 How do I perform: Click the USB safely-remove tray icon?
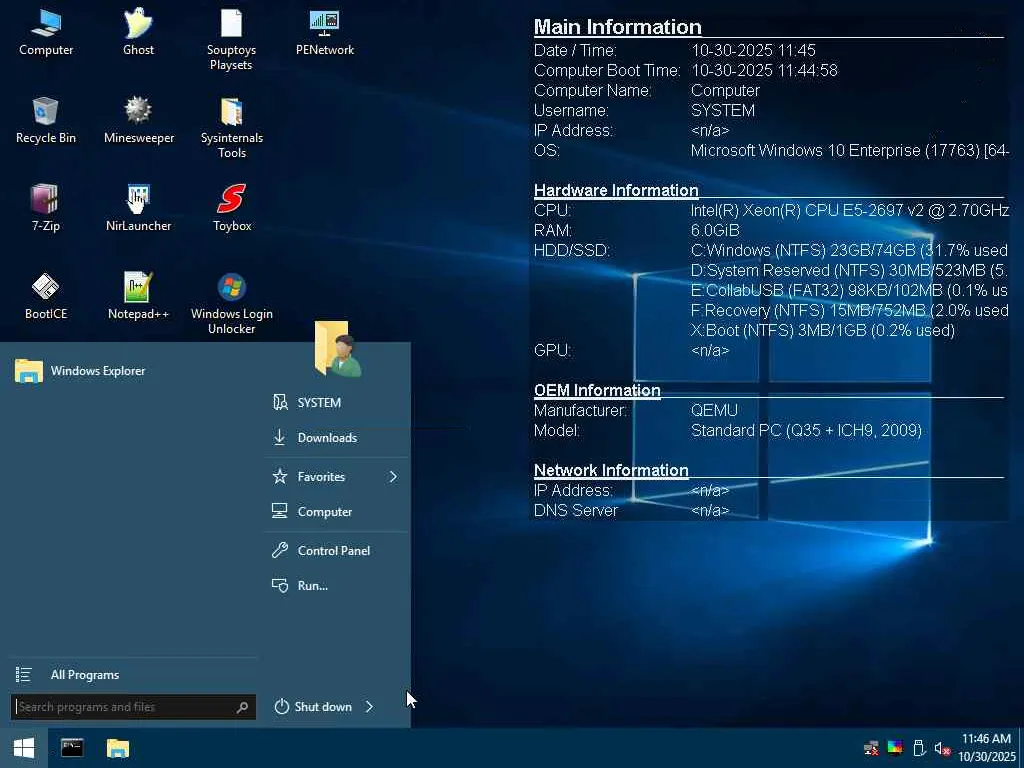tap(919, 748)
